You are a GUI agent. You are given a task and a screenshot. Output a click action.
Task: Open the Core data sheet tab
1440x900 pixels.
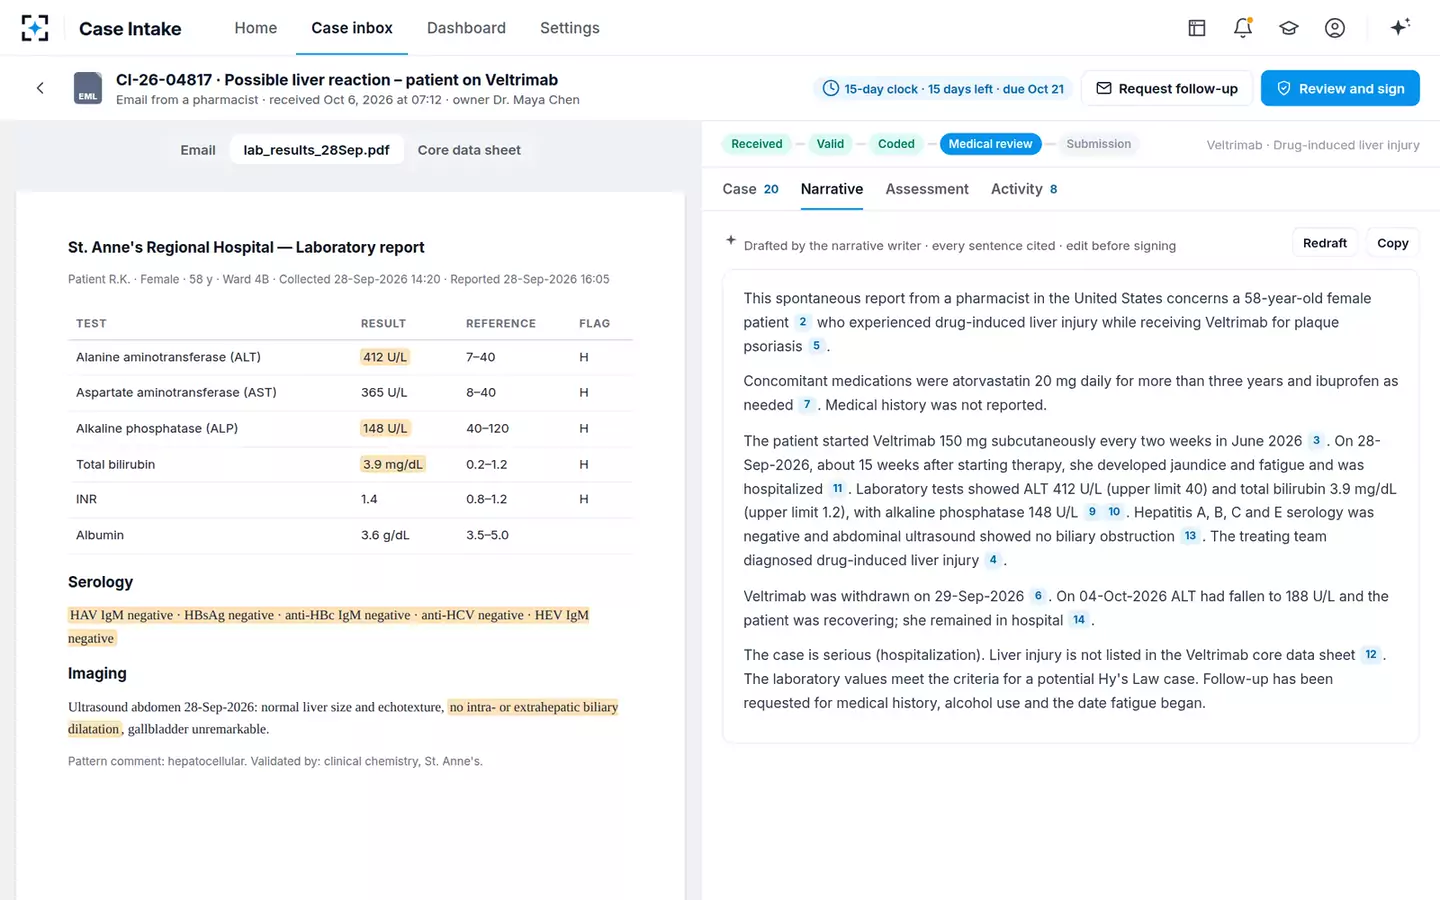pyautogui.click(x=469, y=150)
